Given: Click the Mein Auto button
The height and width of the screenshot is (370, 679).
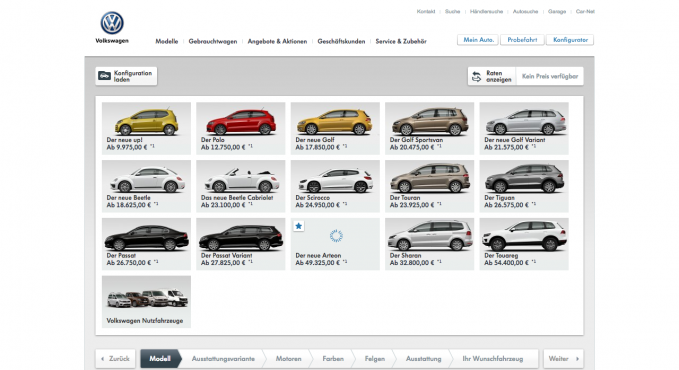Looking at the screenshot, I should click(x=478, y=40).
